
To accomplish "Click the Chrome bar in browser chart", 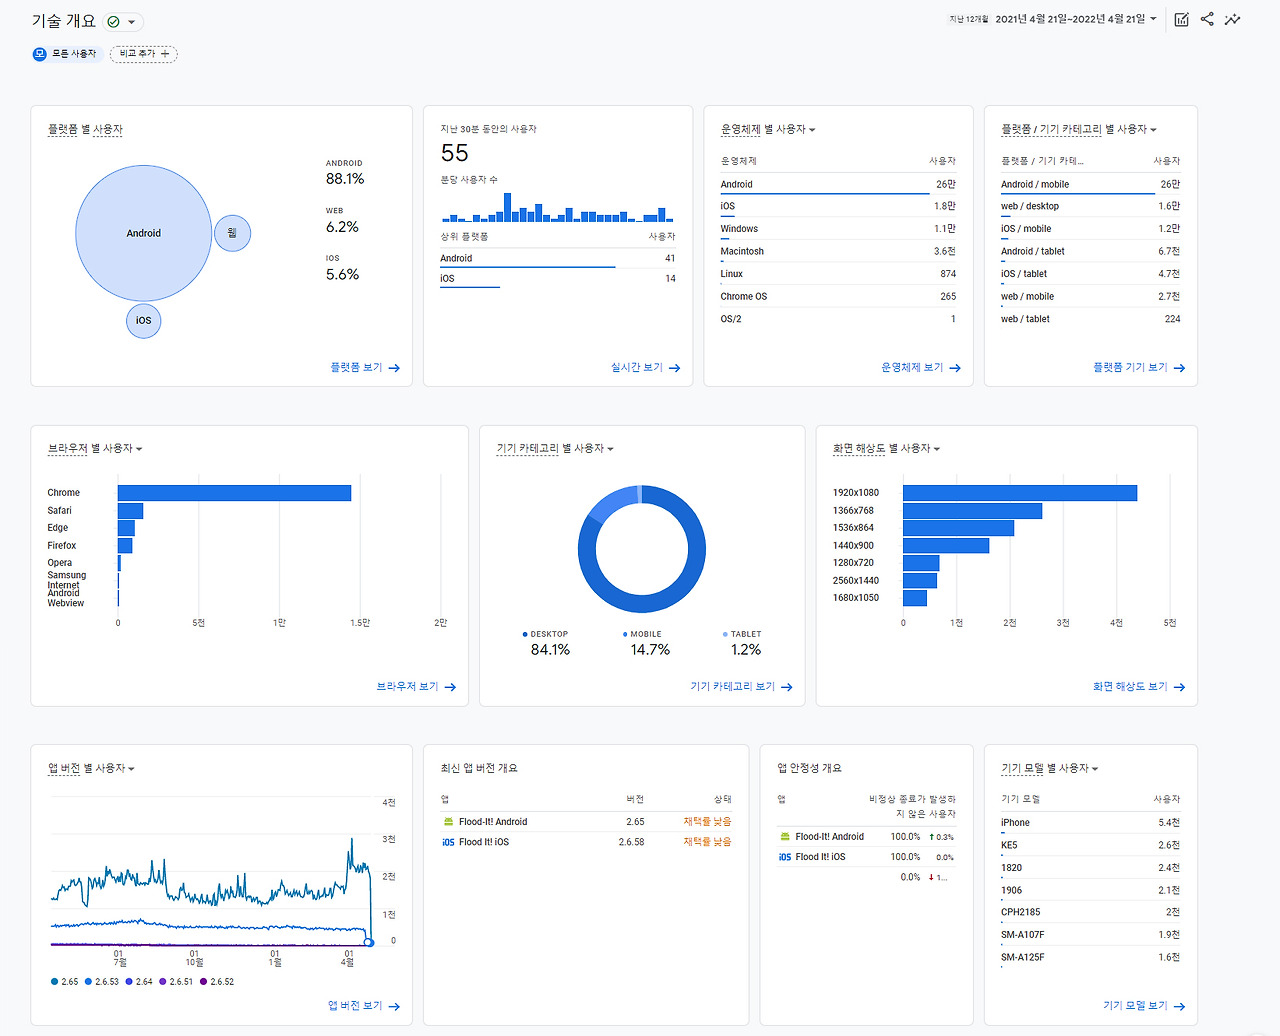I will (x=234, y=493).
